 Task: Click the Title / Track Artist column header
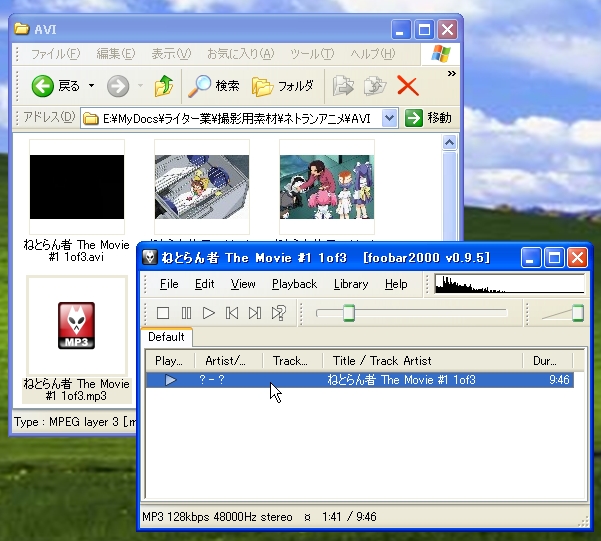(423, 361)
